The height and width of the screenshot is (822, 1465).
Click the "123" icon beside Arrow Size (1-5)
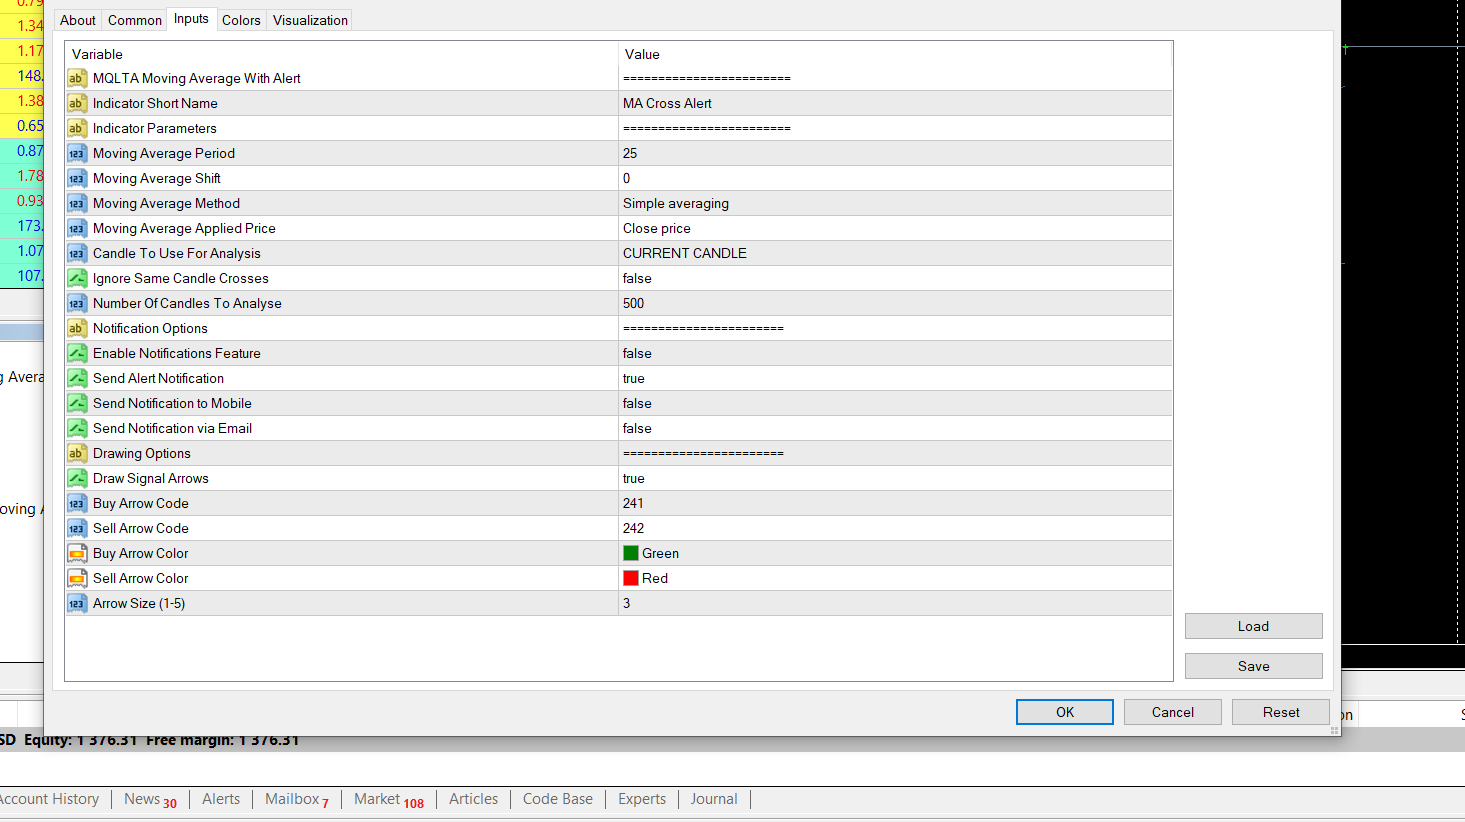tap(77, 603)
